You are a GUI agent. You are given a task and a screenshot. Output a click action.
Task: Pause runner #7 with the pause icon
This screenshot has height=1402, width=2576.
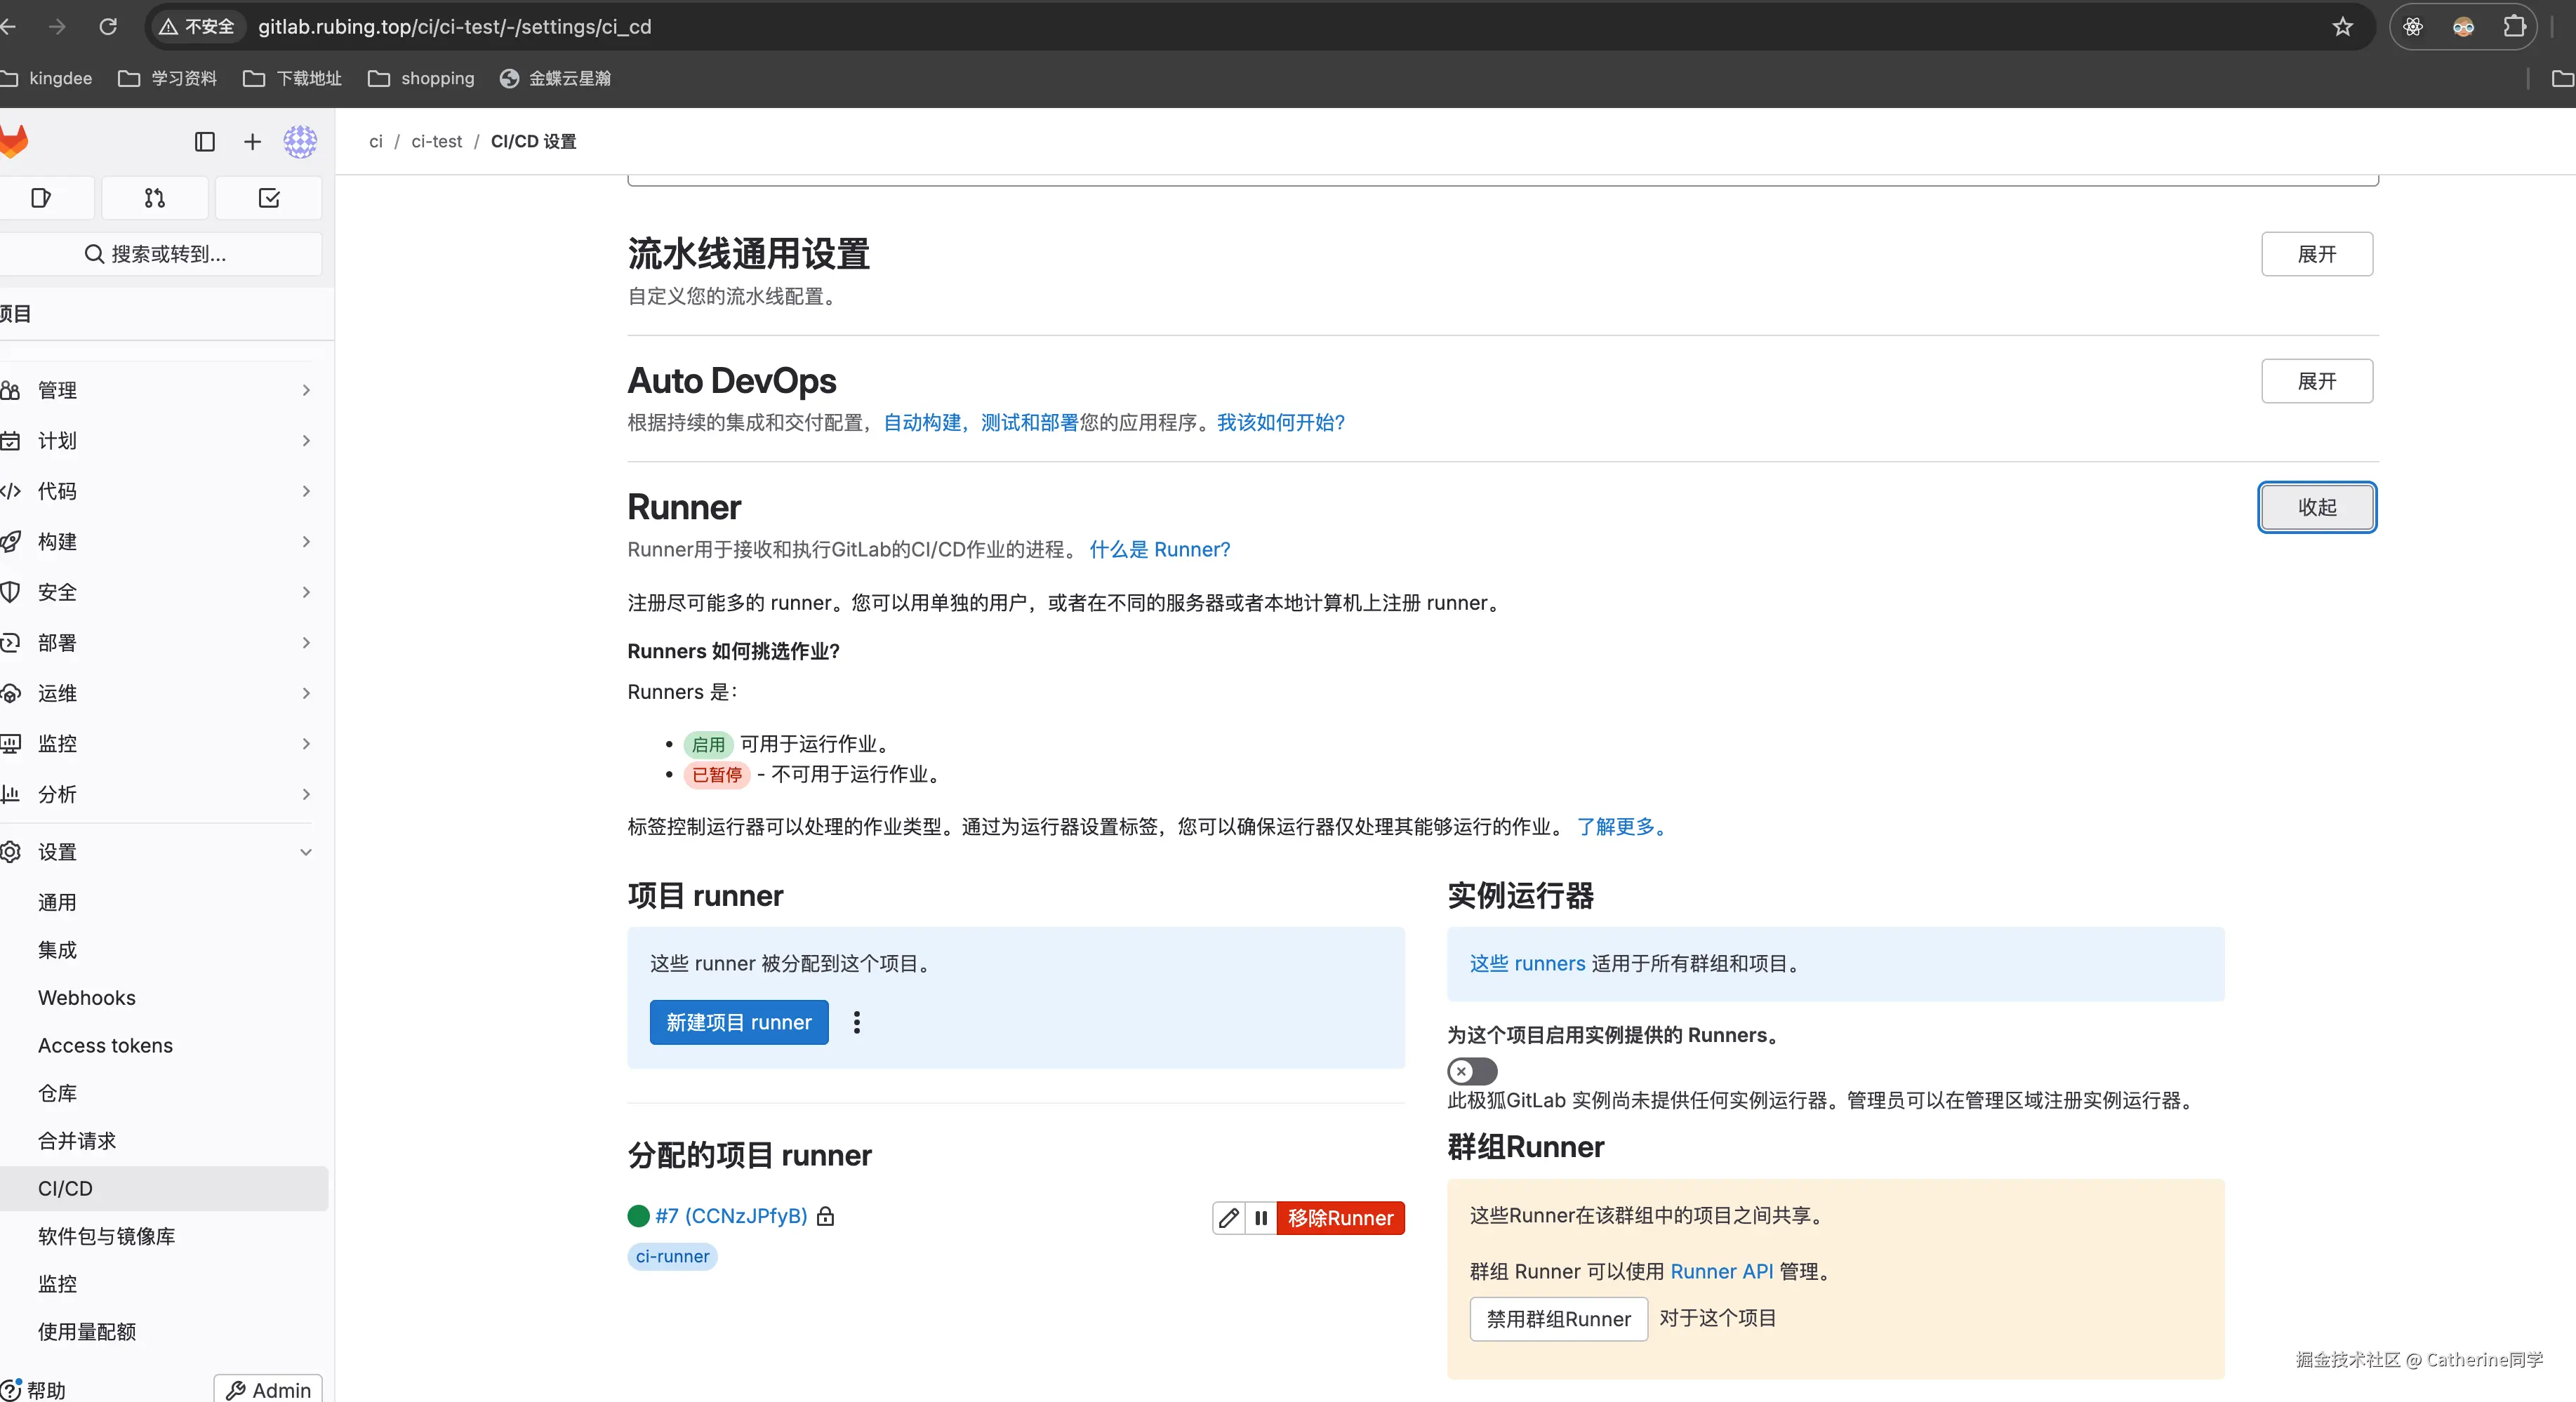[1261, 1218]
